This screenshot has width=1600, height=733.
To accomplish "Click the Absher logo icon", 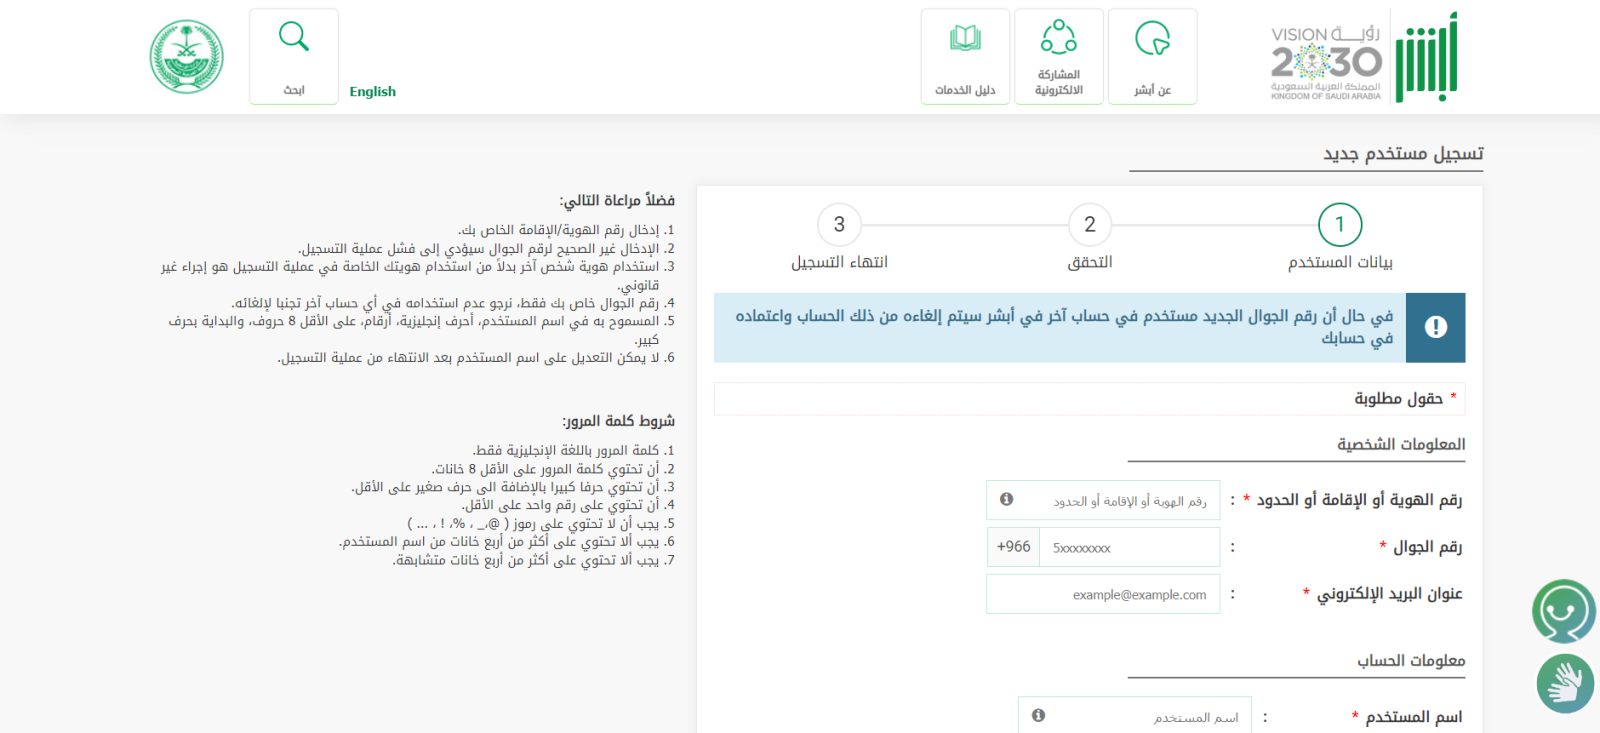I will 1426,58.
